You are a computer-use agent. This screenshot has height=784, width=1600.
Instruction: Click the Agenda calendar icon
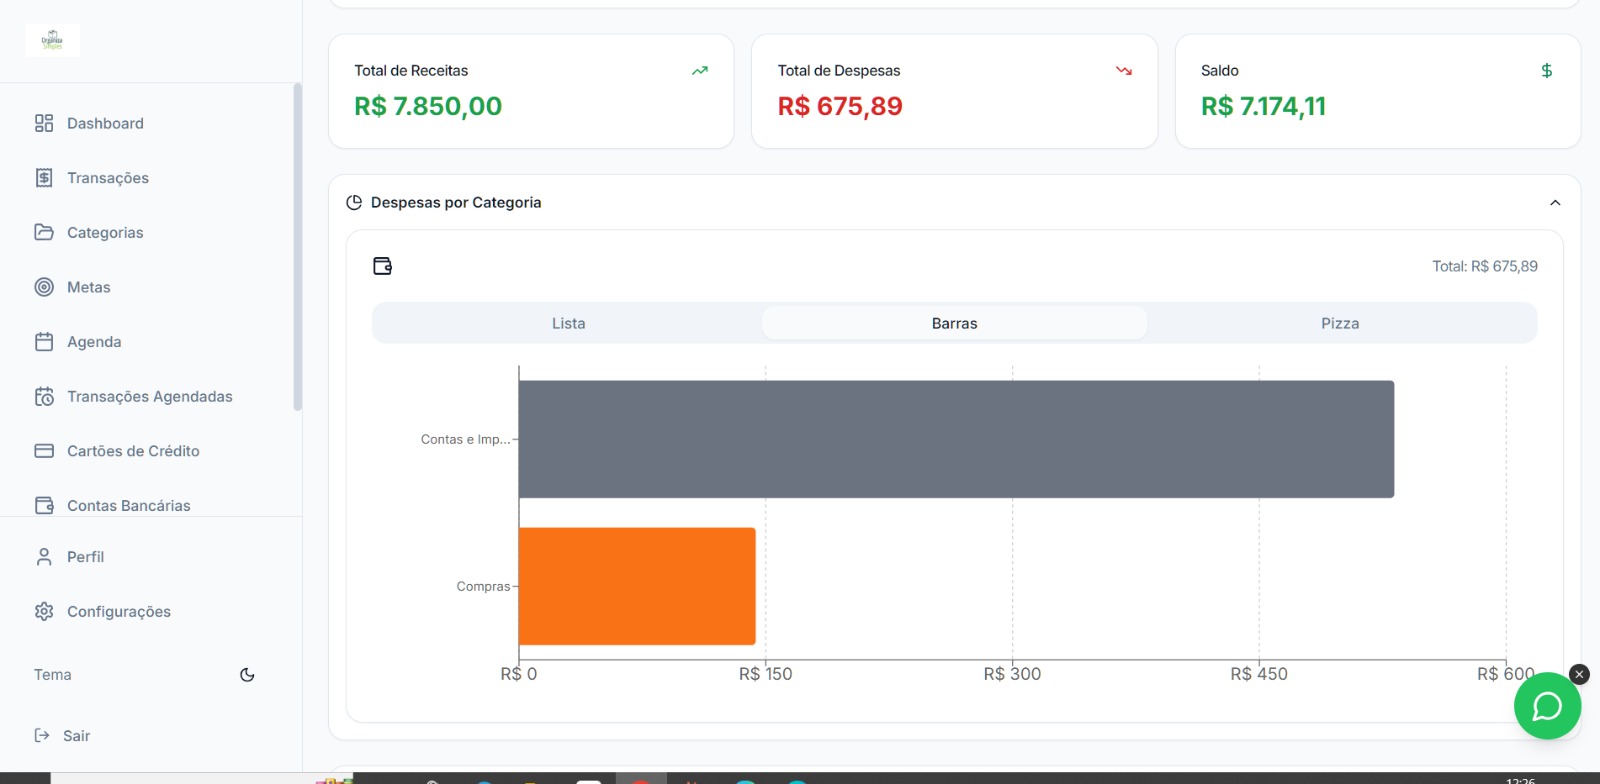click(44, 342)
